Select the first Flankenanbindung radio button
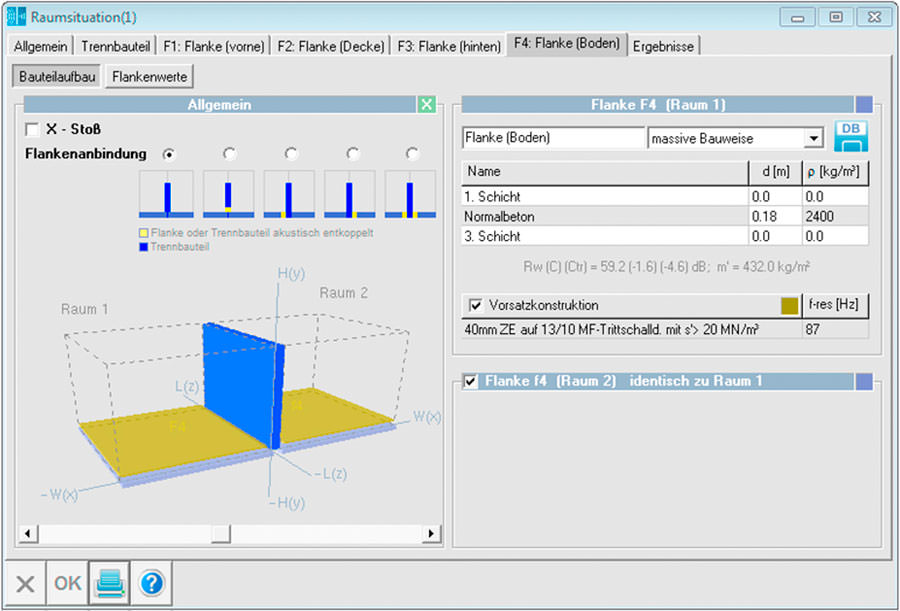 (x=169, y=154)
